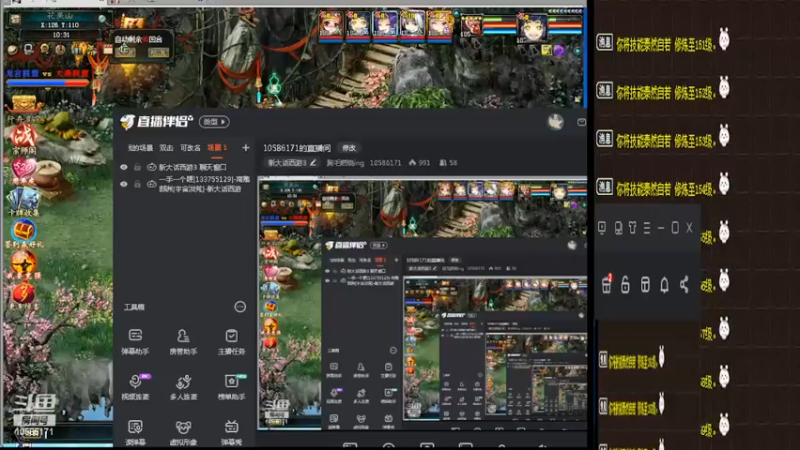
Task: Click the unlock icon in right floating toolbar
Action: [625, 285]
